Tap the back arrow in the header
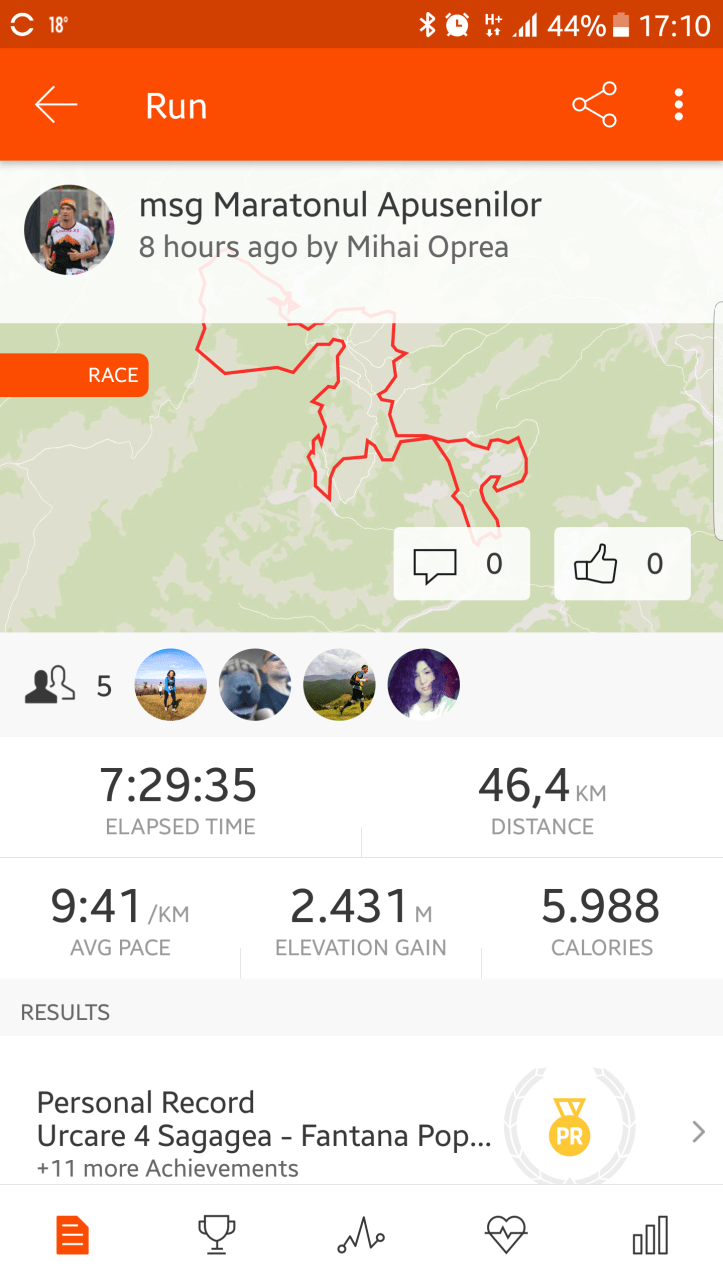Viewport: 723px width, 1285px height. 56,105
